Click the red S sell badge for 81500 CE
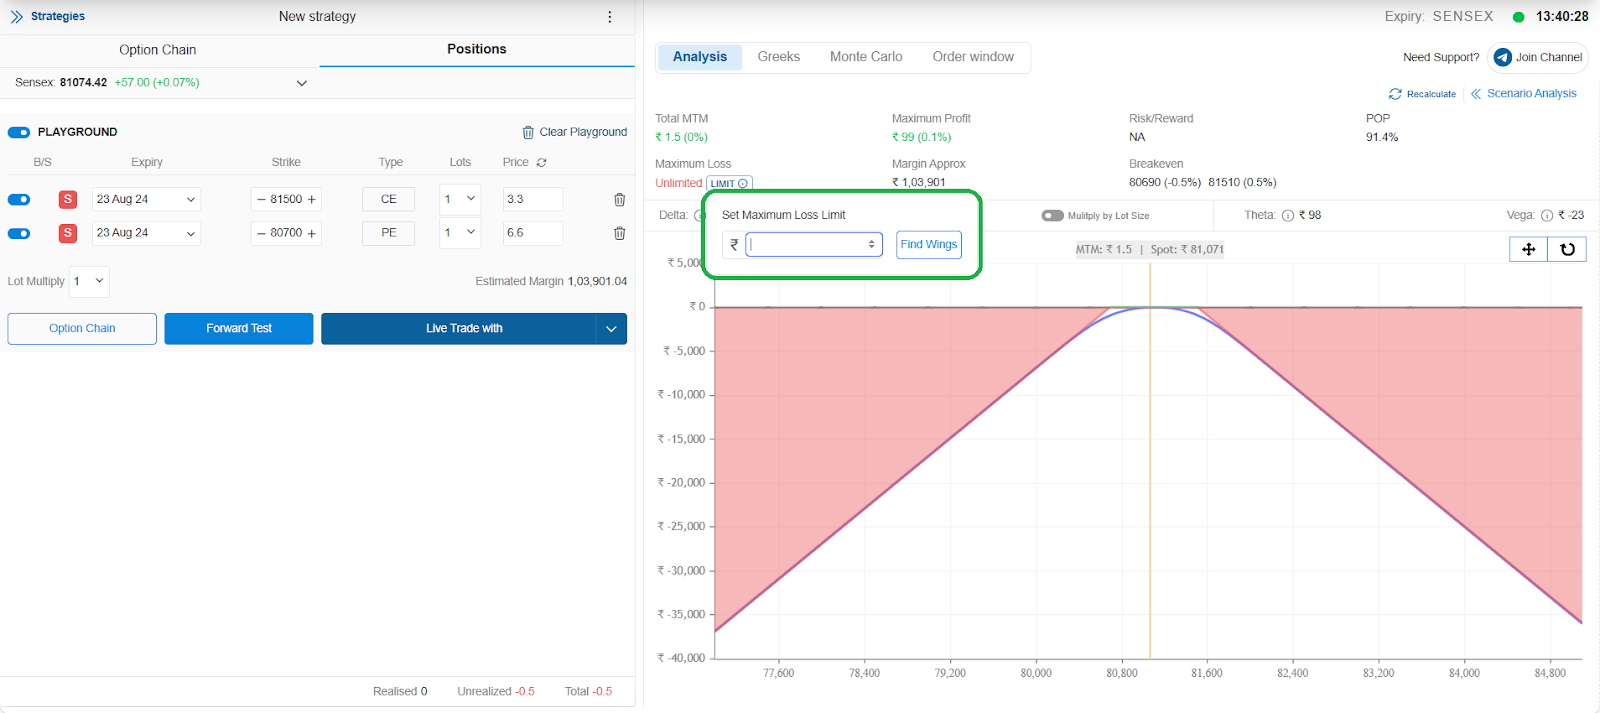The width and height of the screenshot is (1600, 713). pyautogui.click(x=68, y=199)
